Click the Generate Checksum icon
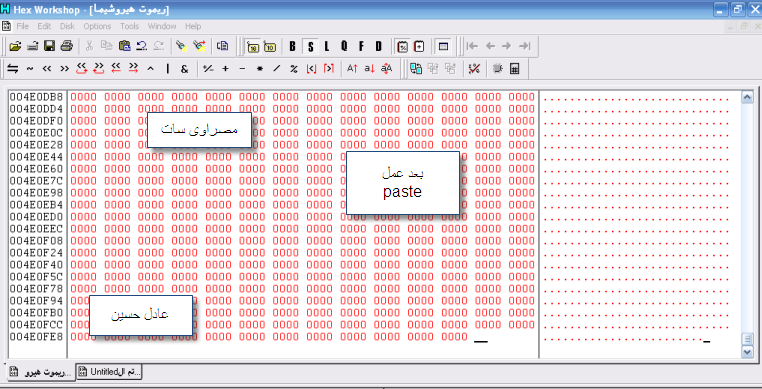This screenshot has width=762, height=389. tap(474, 69)
